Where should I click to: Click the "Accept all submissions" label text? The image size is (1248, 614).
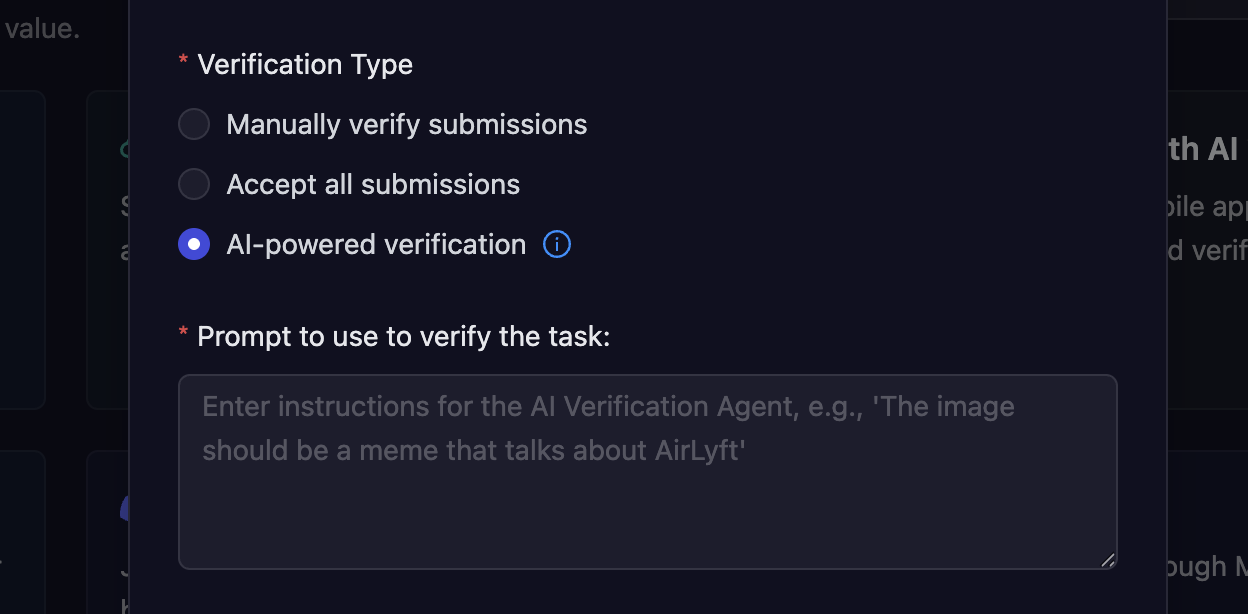coord(373,184)
